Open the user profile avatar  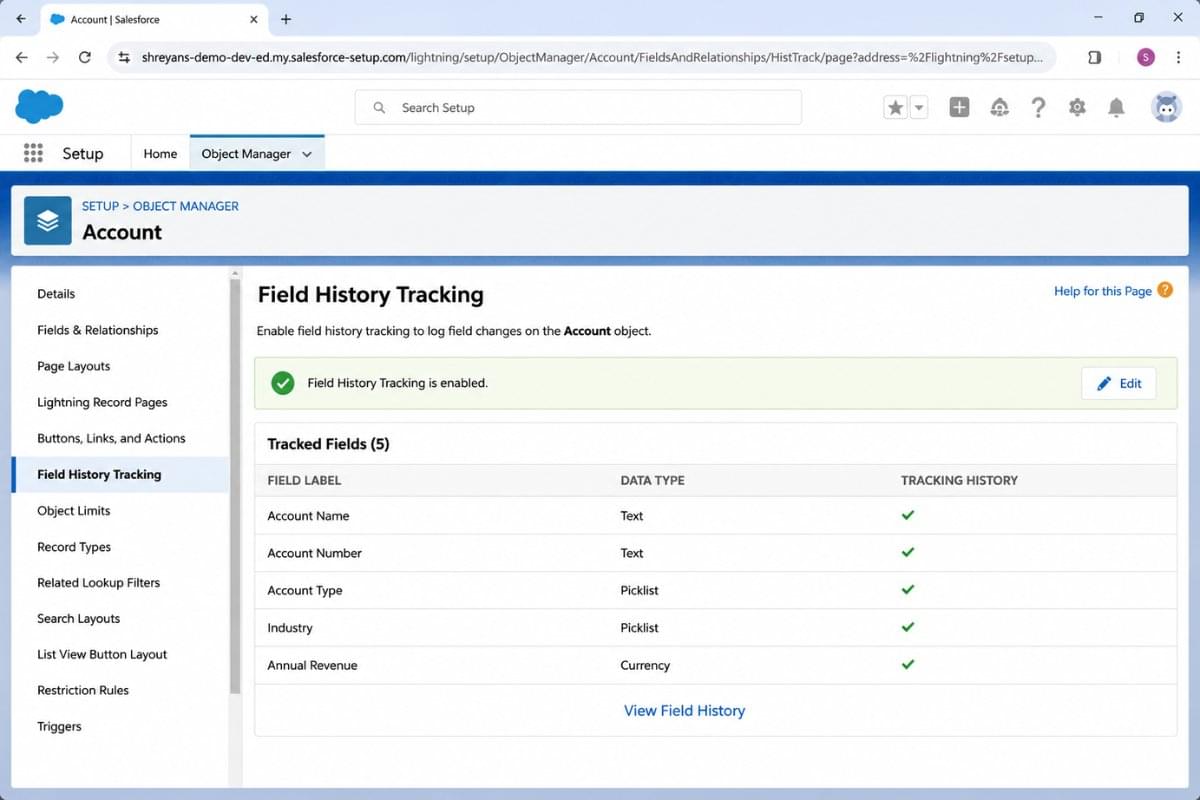pos(1166,108)
